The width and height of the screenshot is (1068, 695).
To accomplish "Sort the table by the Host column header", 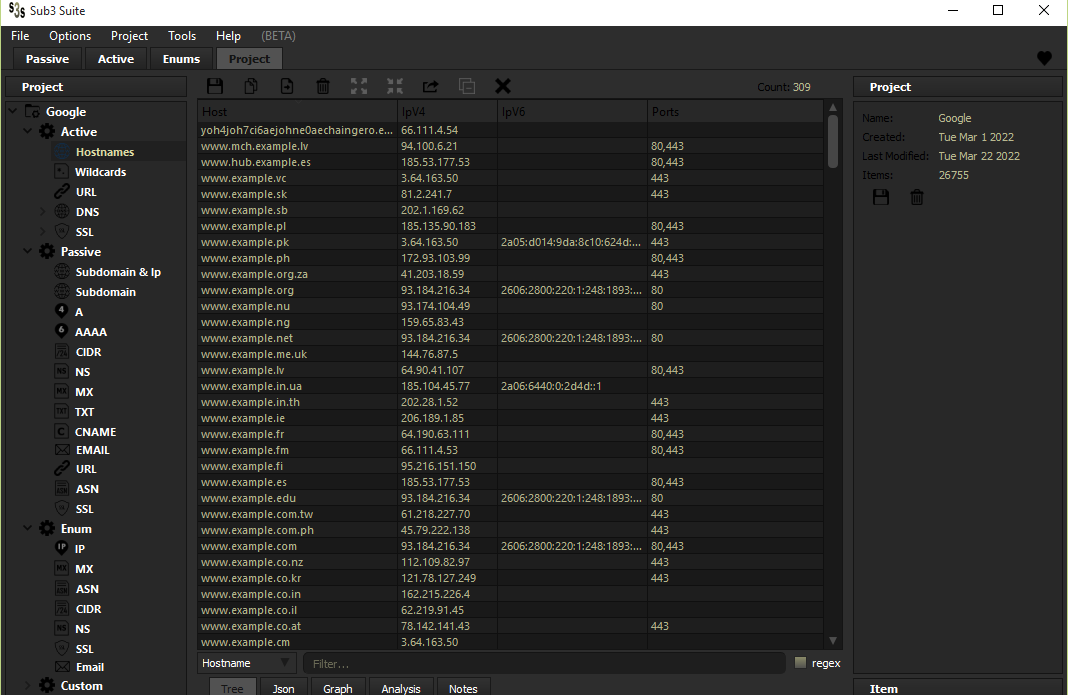I will coord(298,112).
